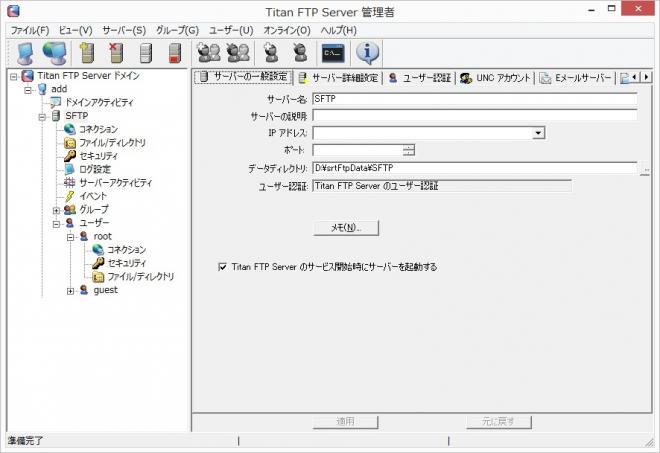660x453 pixels.
Task: Open セキュリティ under root user
Action: point(127,263)
